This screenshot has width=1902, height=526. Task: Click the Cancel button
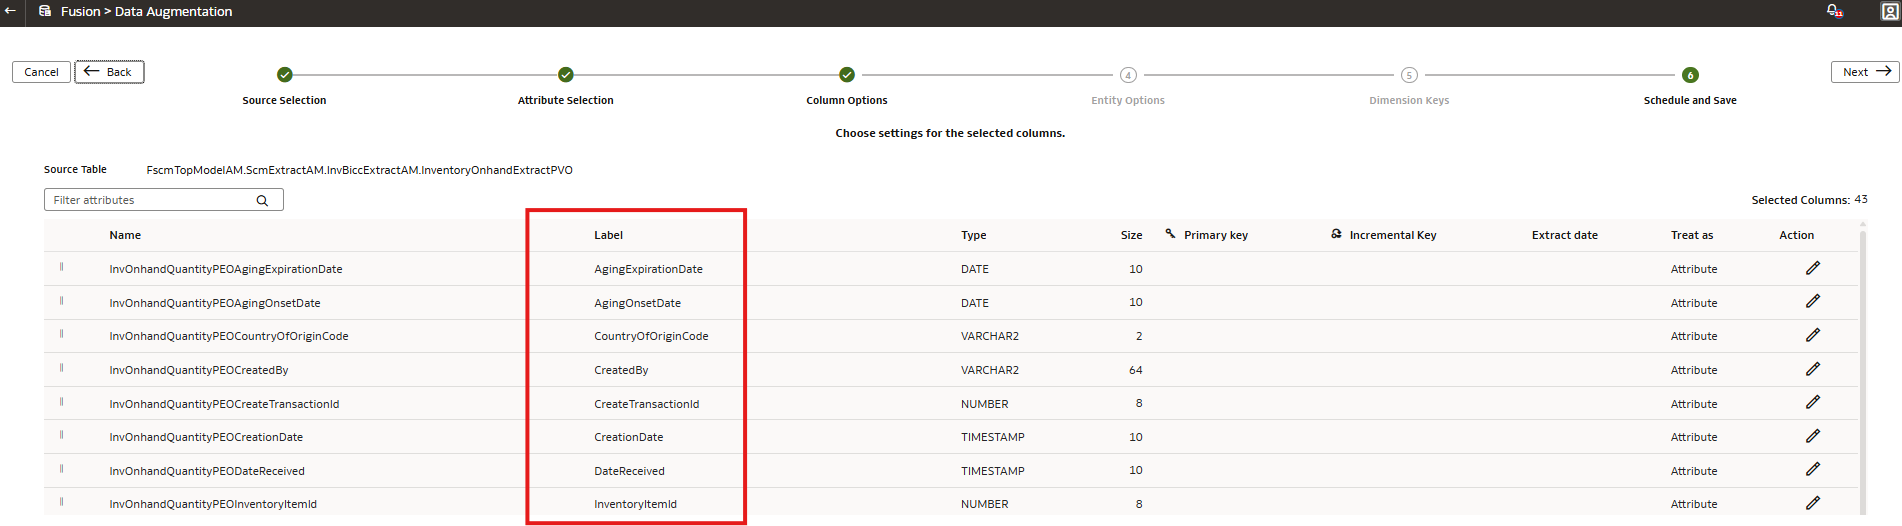click(x=42, y=72)
